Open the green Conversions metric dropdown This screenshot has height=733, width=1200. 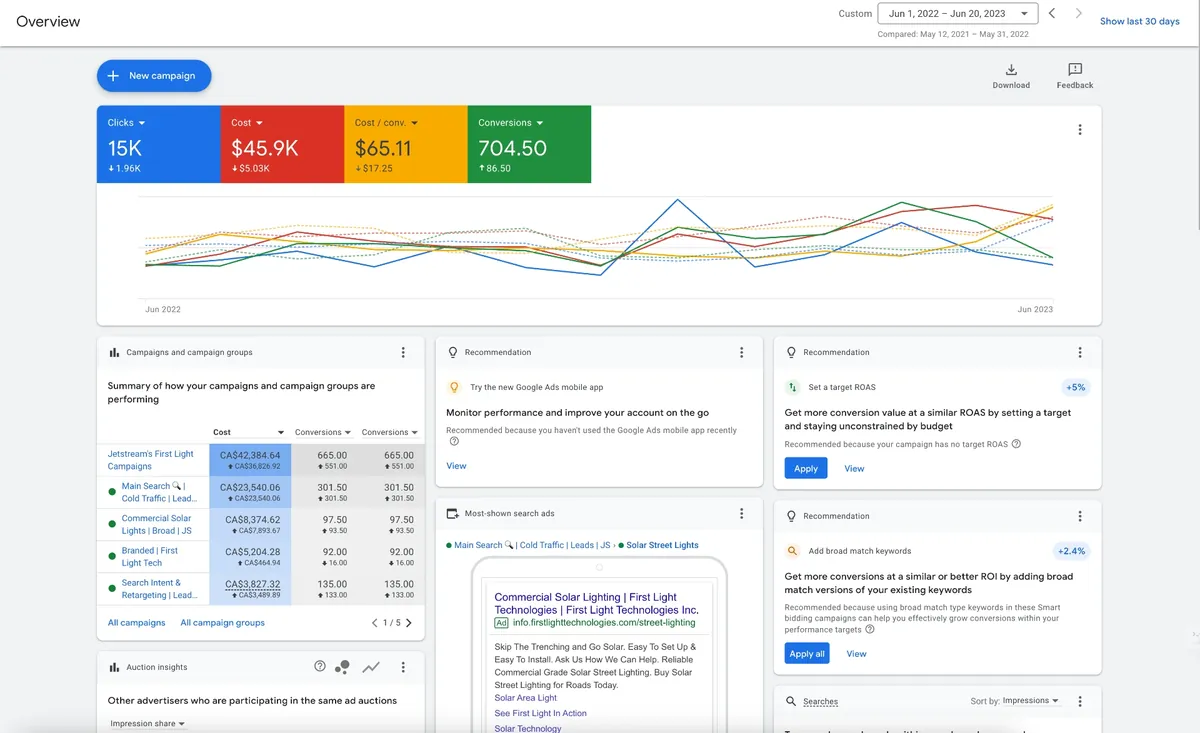(x=511, y=123)
